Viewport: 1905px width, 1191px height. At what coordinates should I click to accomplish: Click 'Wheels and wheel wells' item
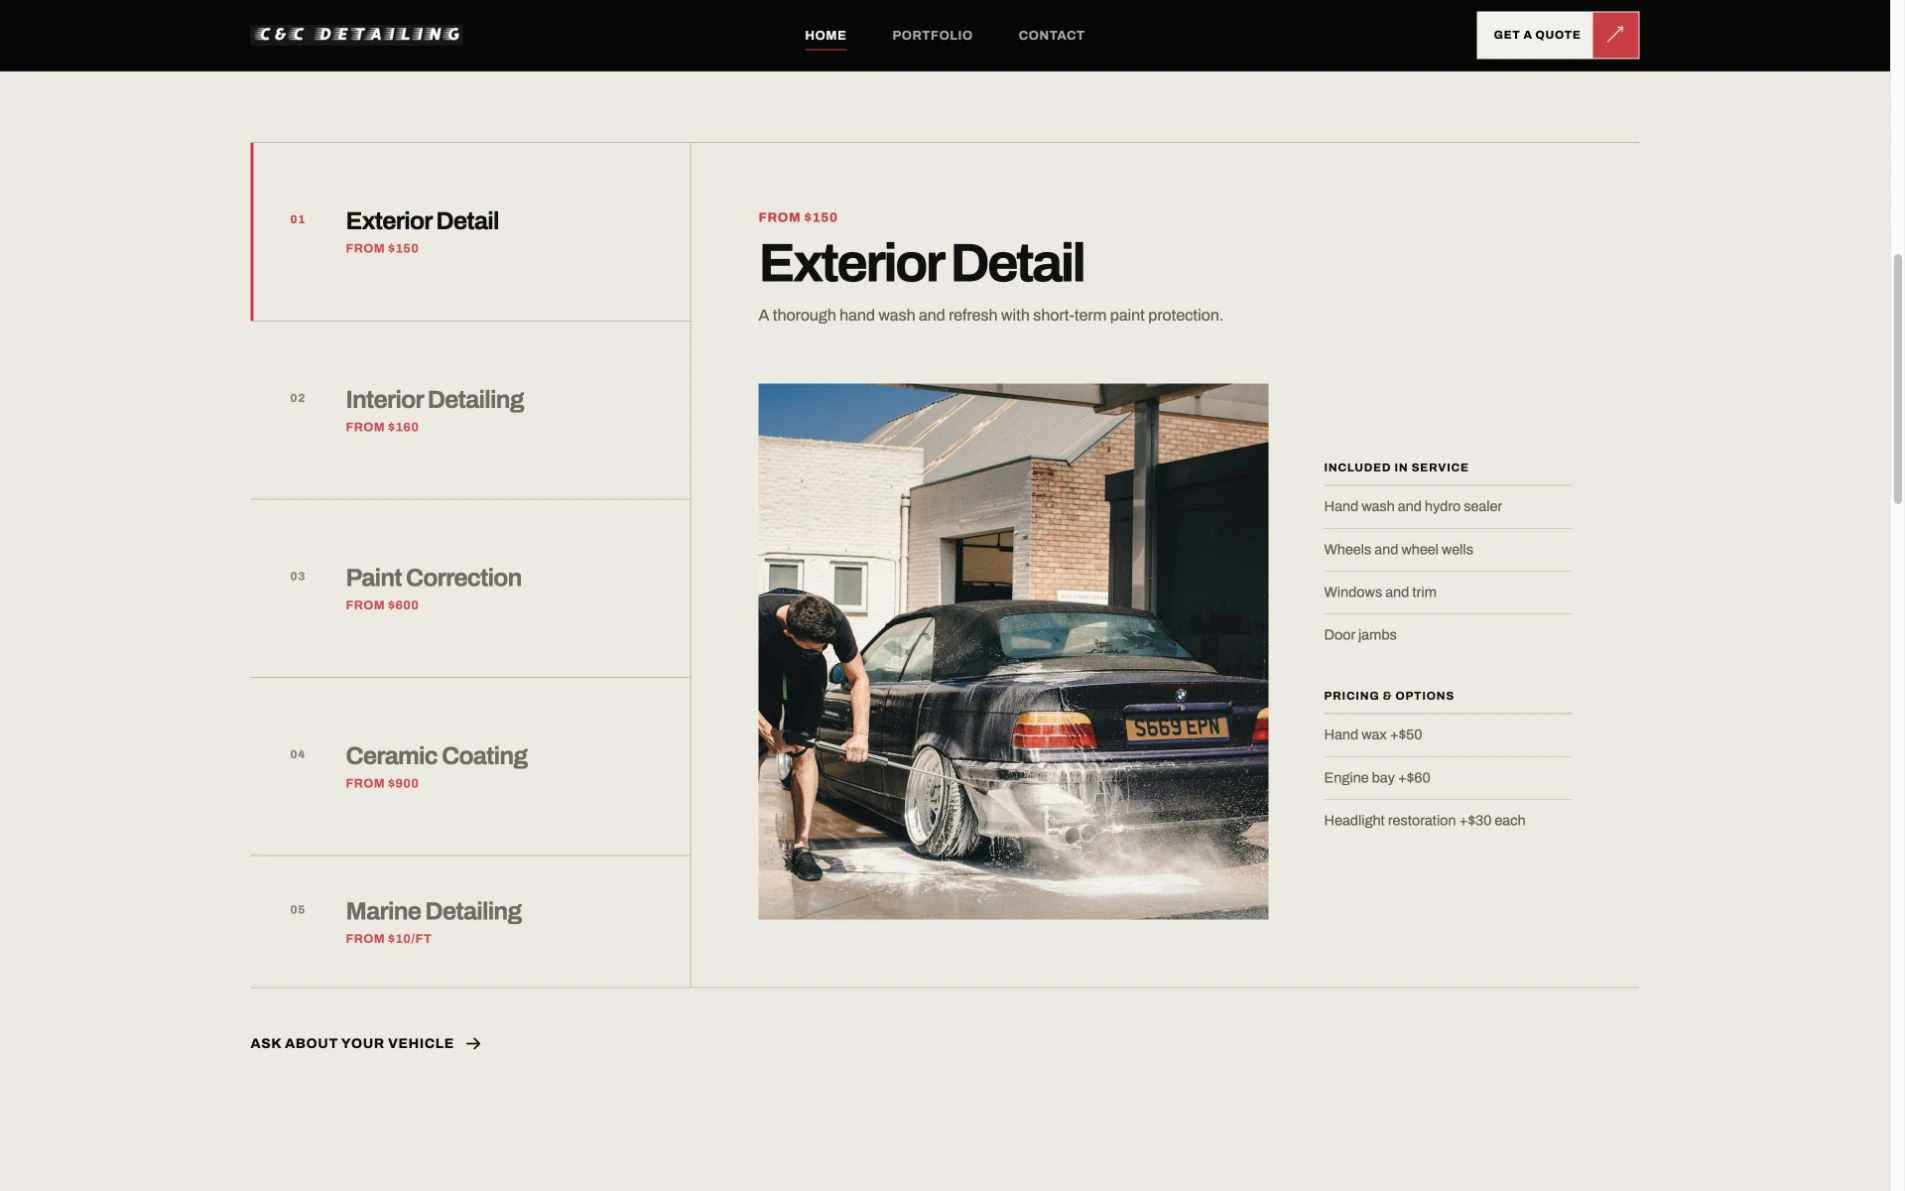(1447, 550)
